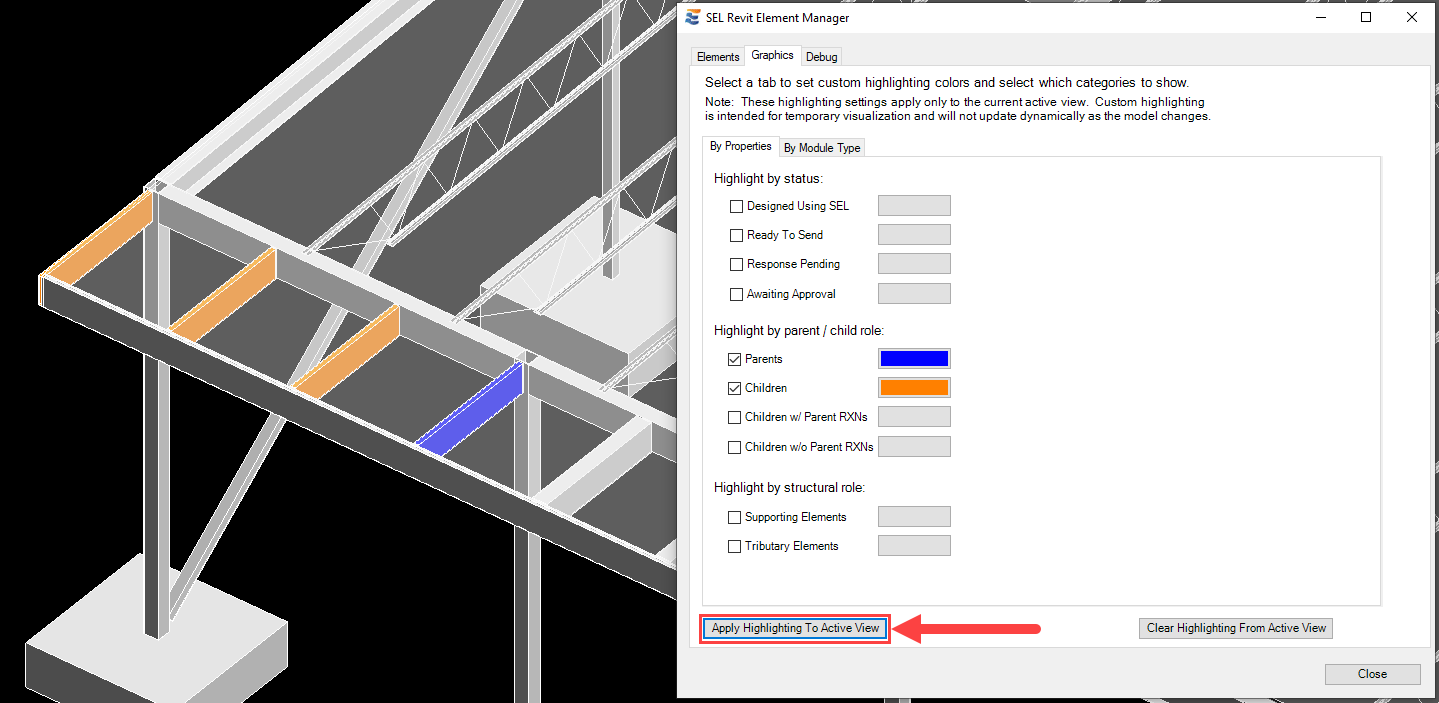Click the 'Highlight by structural role:' heading

coord(789,488)
